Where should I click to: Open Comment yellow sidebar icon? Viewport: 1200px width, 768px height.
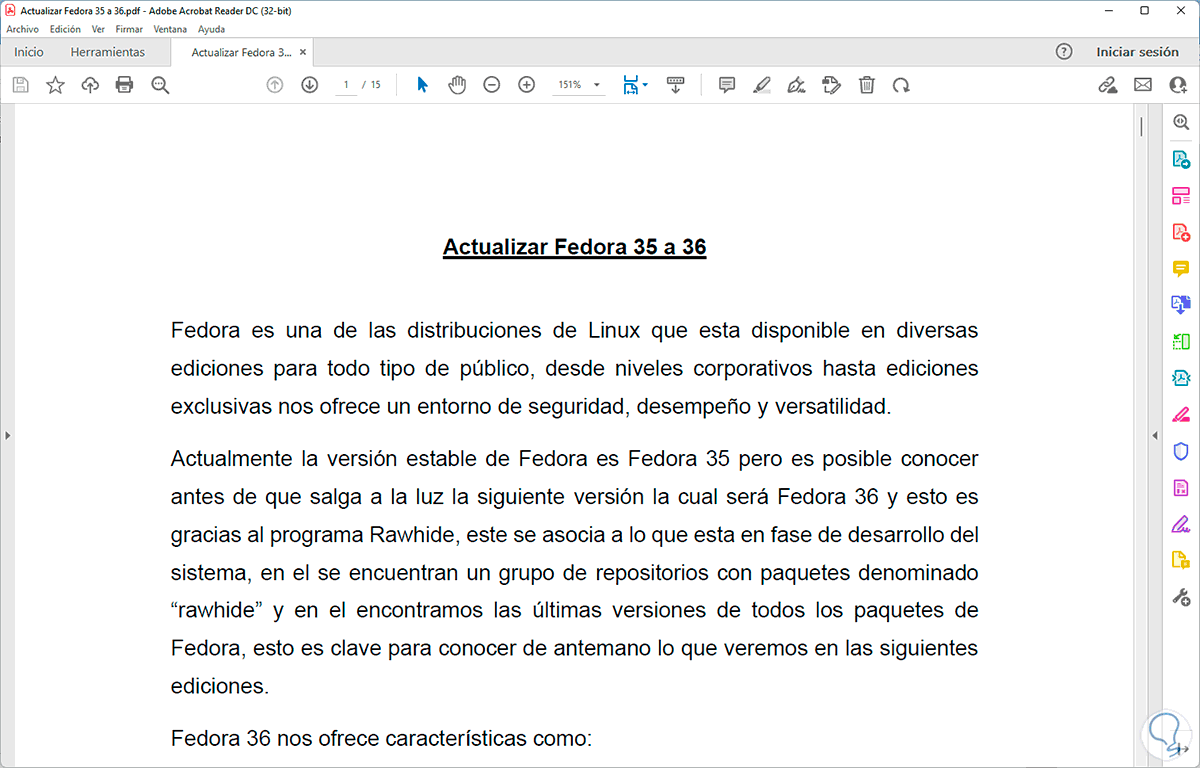point(1181,268)
